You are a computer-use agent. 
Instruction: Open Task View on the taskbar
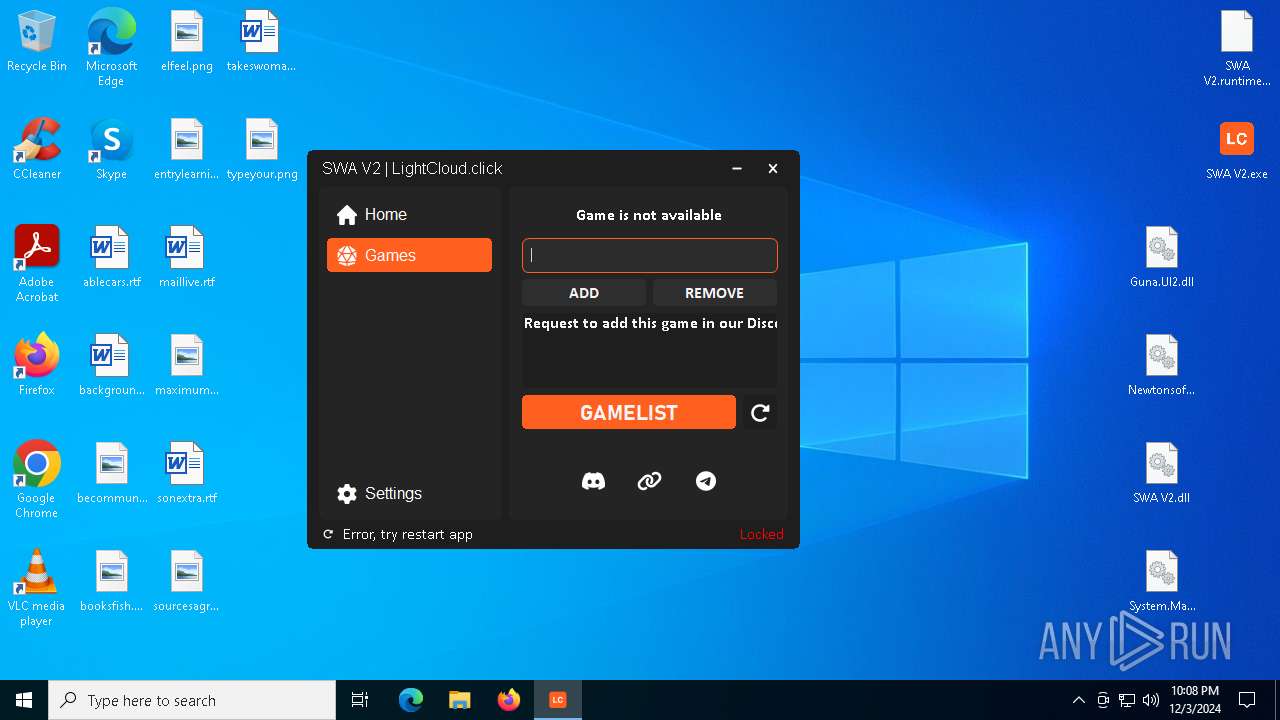click(x=360, y=700)
